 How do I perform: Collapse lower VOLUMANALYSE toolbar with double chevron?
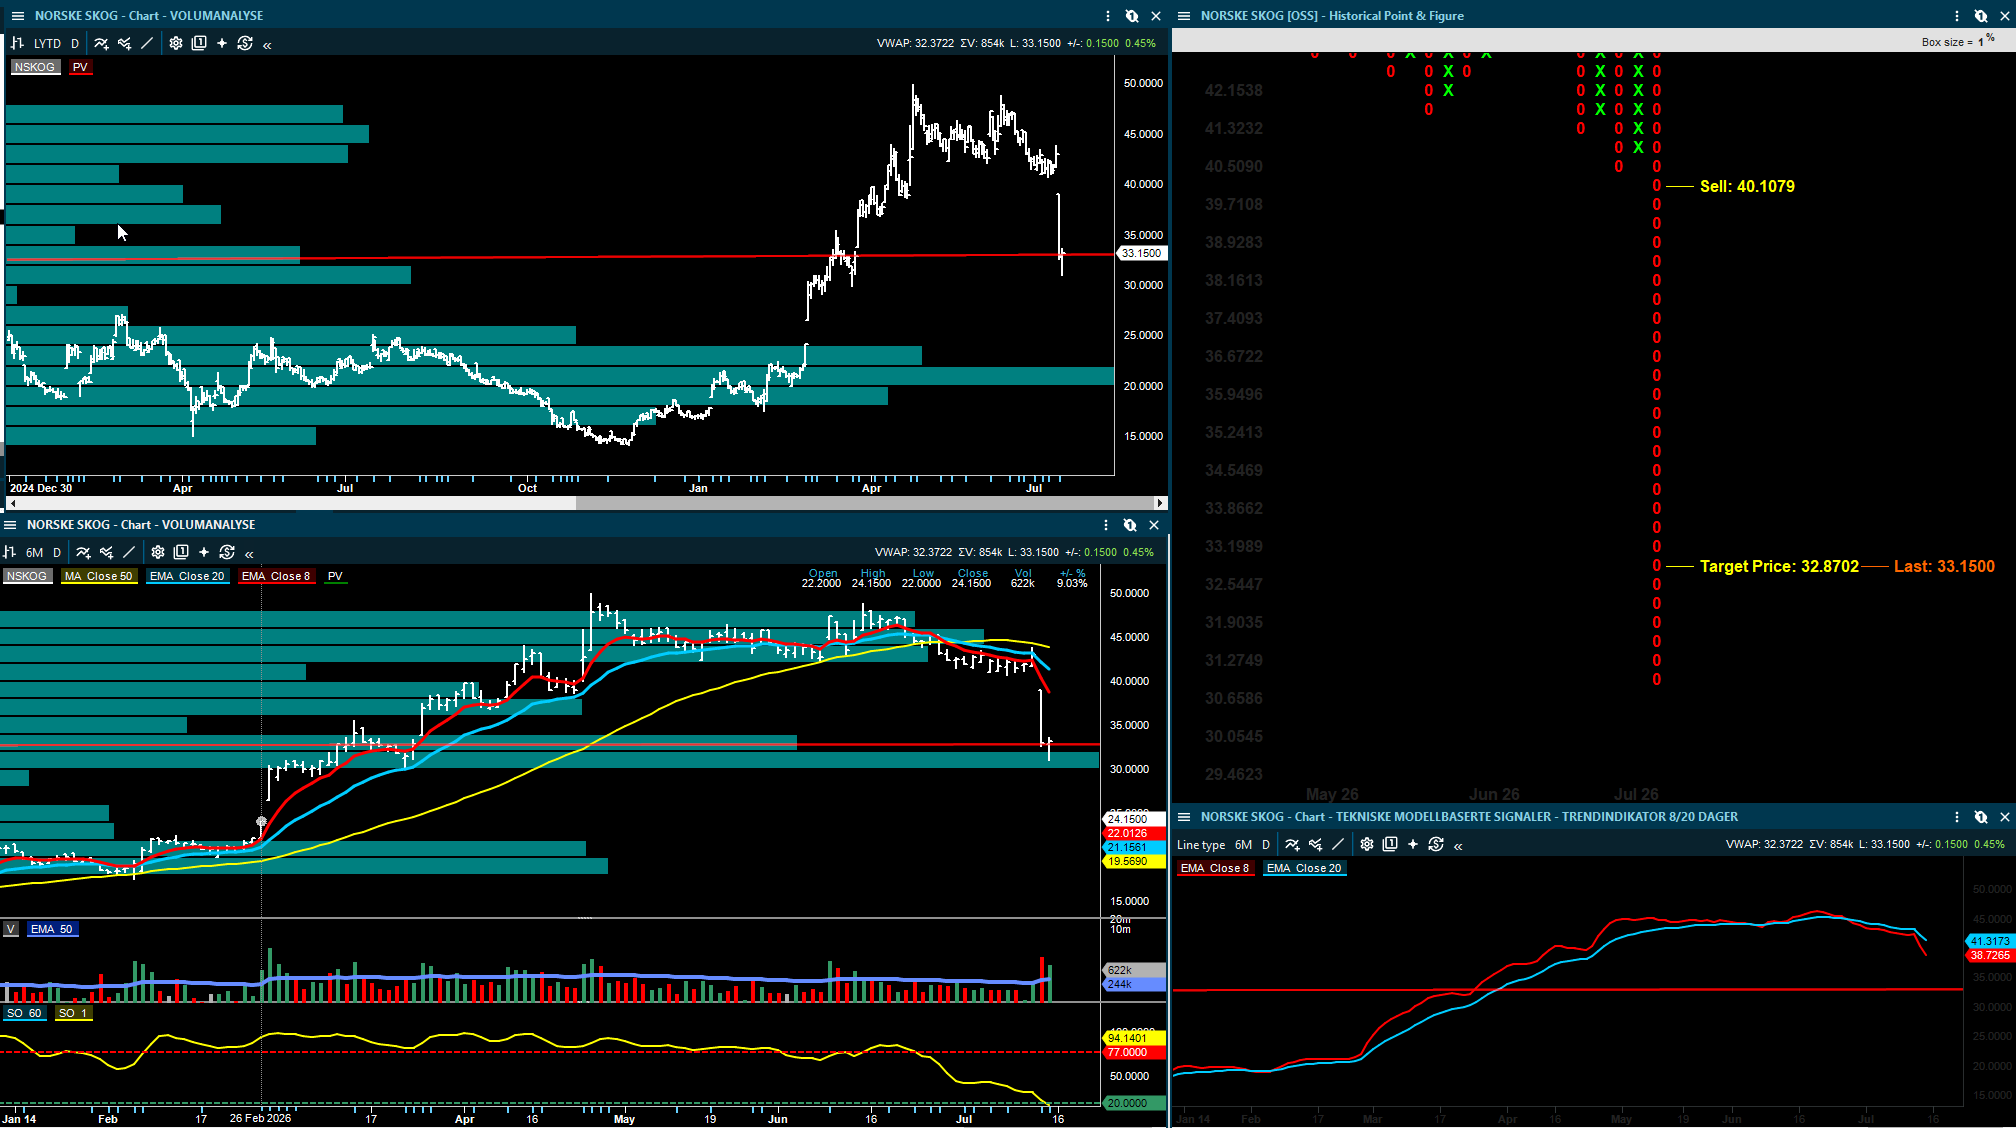tap(249, 553)
